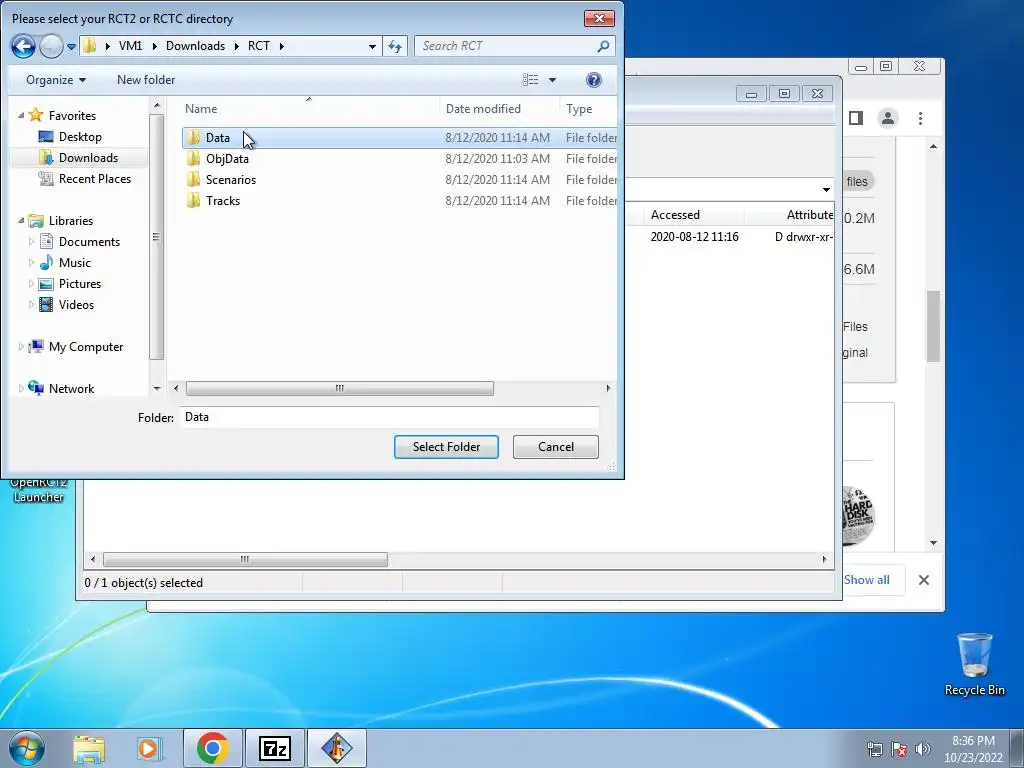
Task: Dismiss the Chrome downloads bar
Action: click(x=923, y=580)
